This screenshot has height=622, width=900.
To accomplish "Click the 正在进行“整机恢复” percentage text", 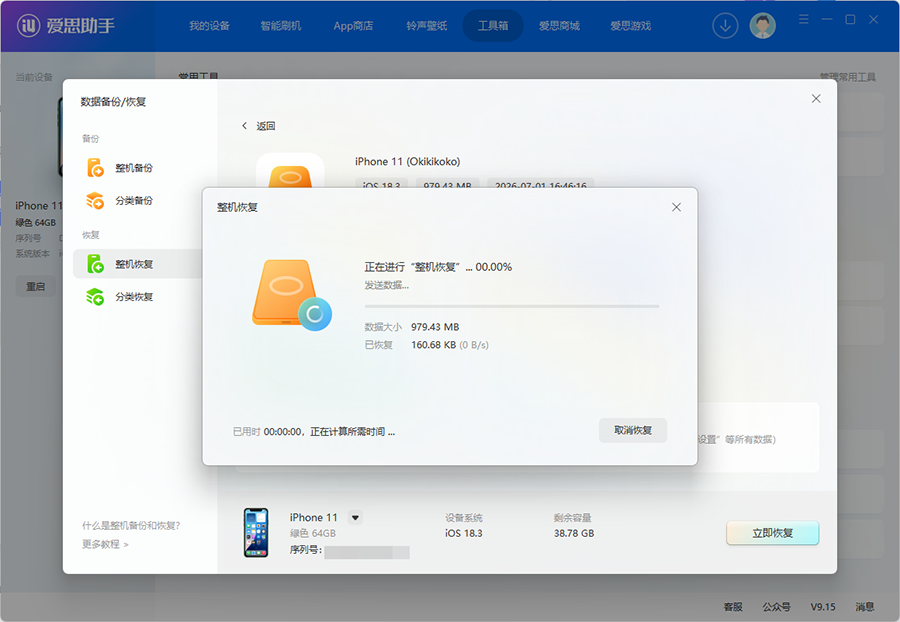I will point(438,267).
